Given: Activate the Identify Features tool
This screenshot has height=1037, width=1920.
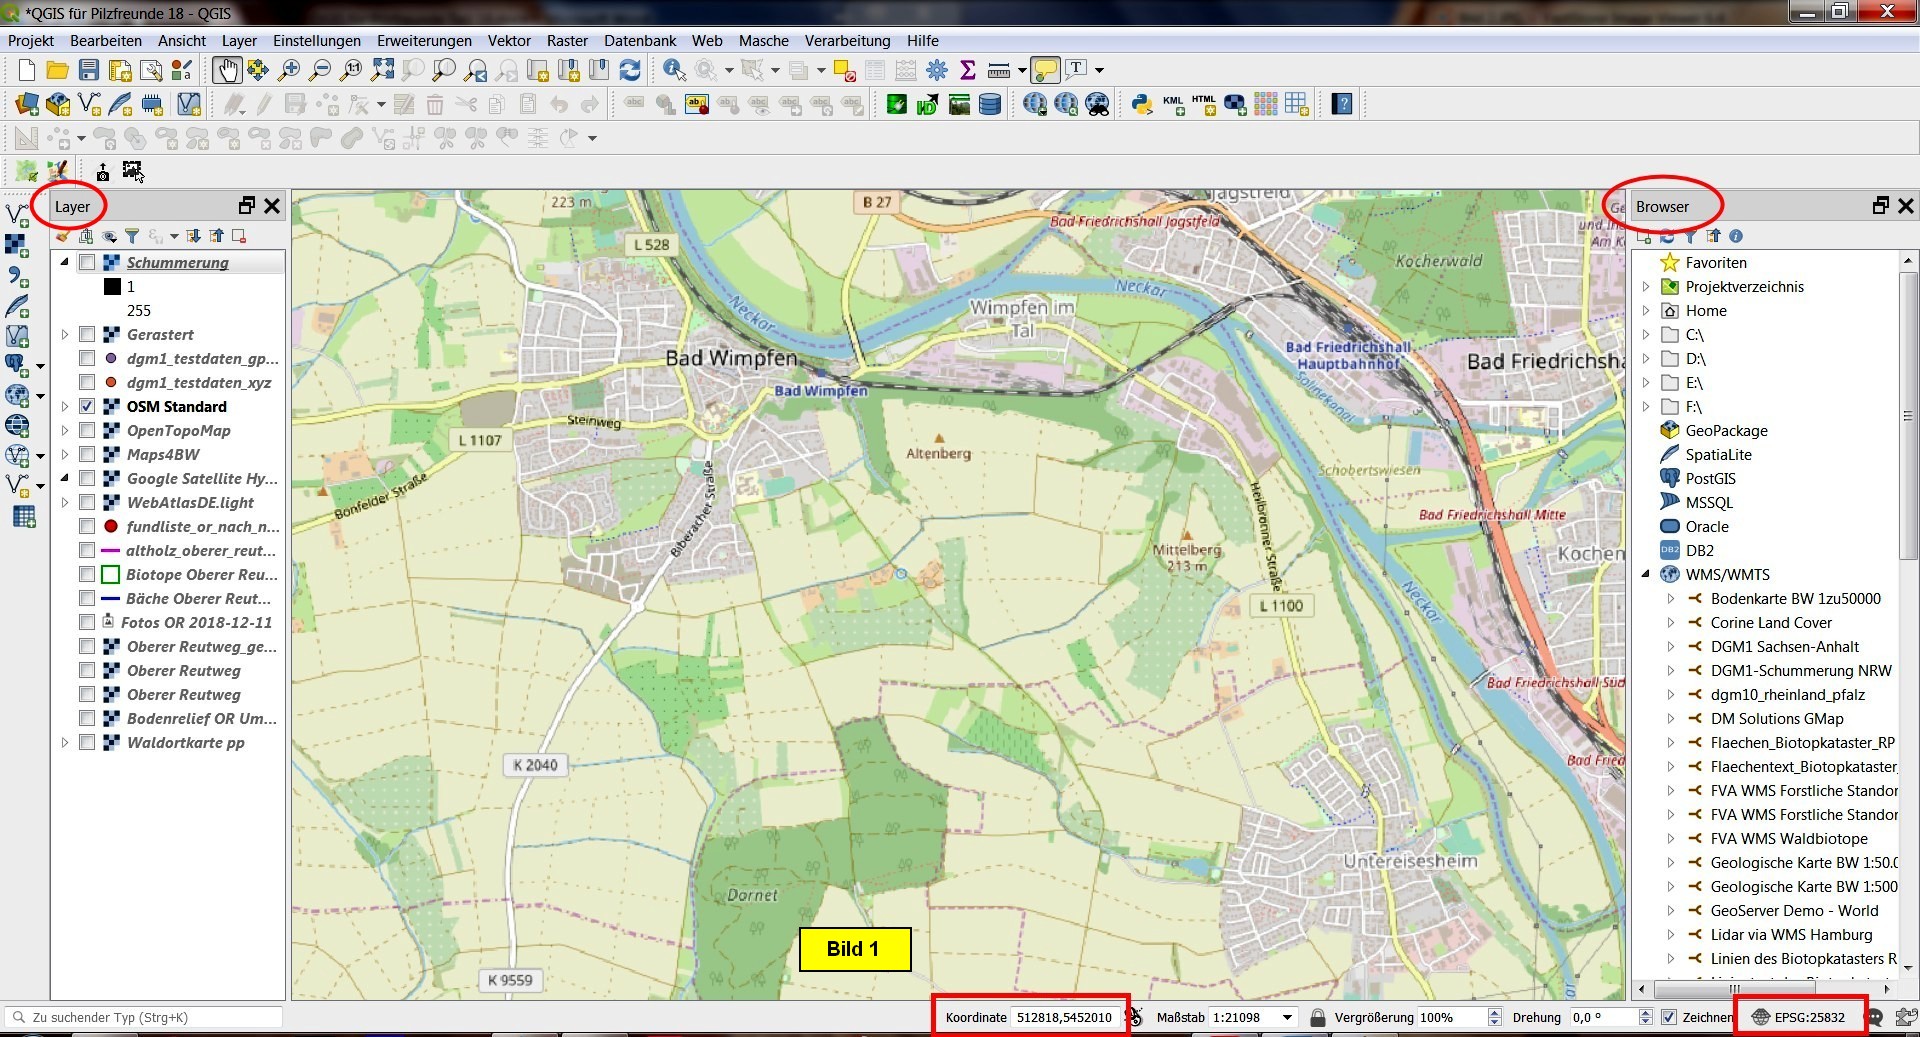Looking at the screenshot, I should [674, 70].
